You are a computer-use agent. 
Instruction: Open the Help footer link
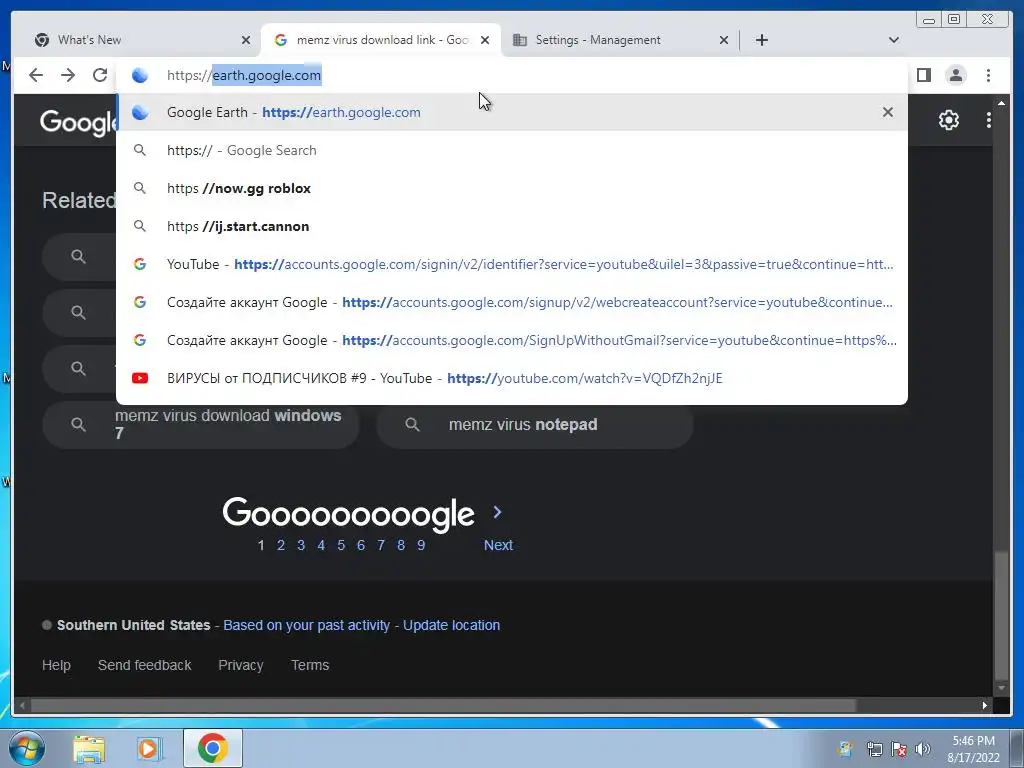(x=56, y=665)
